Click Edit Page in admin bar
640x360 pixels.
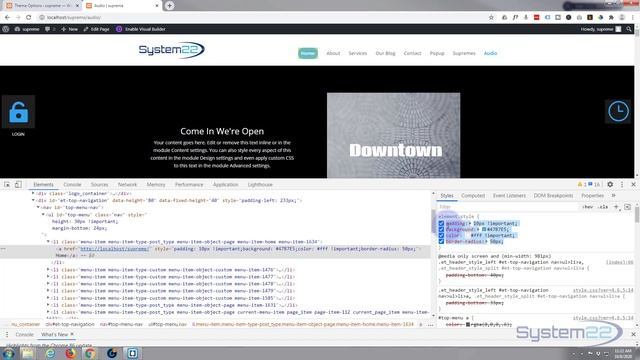coord(96,29)
